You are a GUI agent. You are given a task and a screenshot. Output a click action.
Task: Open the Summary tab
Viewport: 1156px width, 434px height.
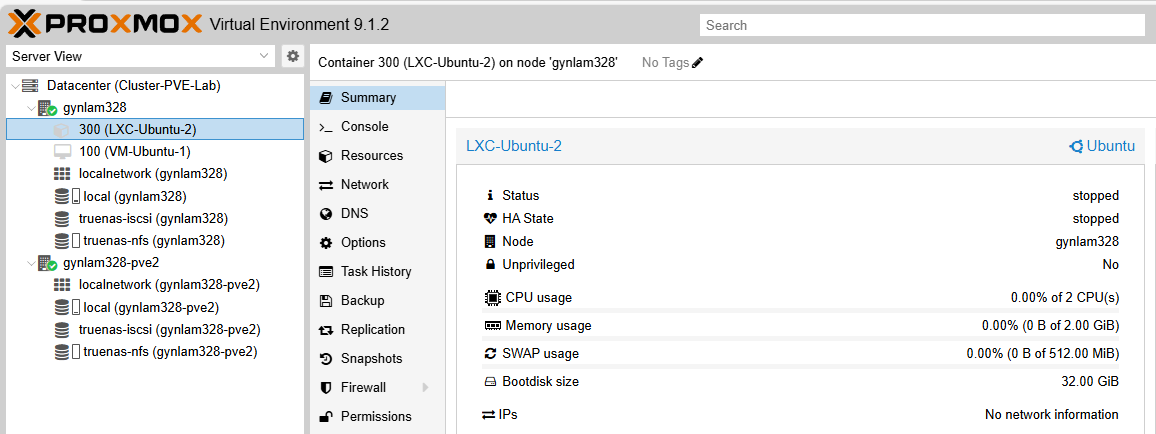point(377,97)
